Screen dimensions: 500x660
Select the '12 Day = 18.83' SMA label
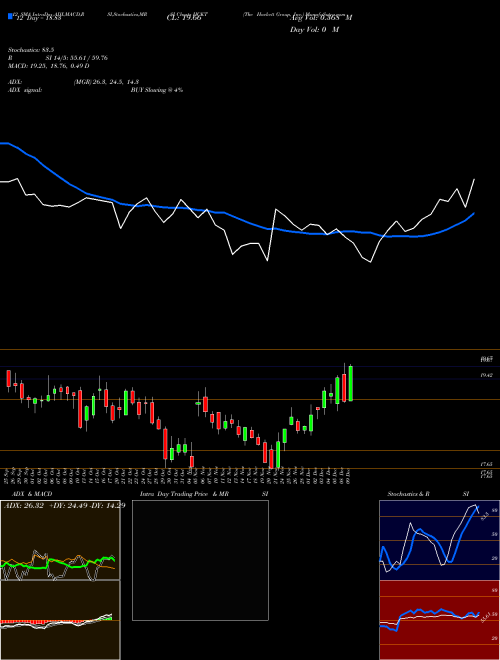[37, 18]
